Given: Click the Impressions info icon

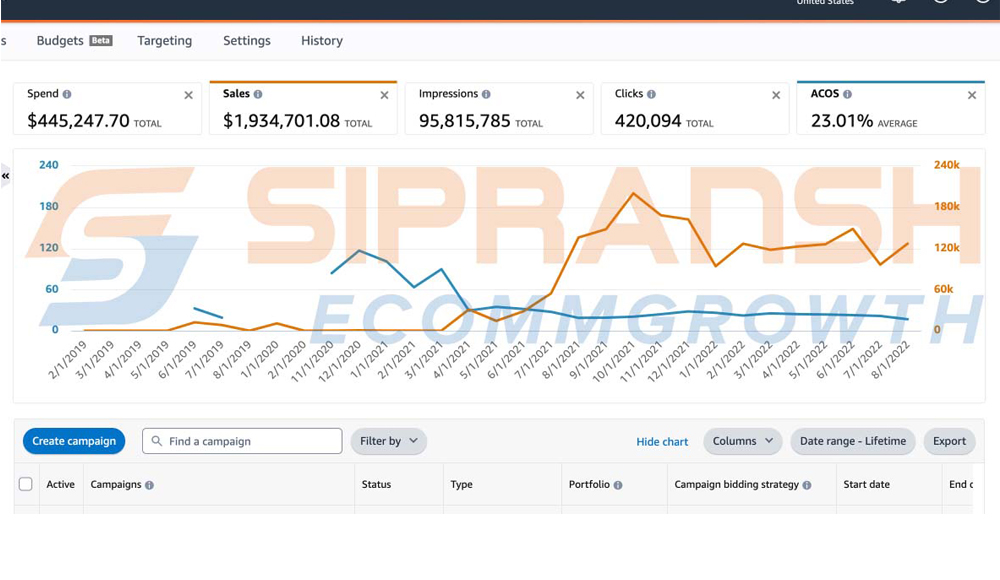Looking at the screenshot, I should [486, 94].
